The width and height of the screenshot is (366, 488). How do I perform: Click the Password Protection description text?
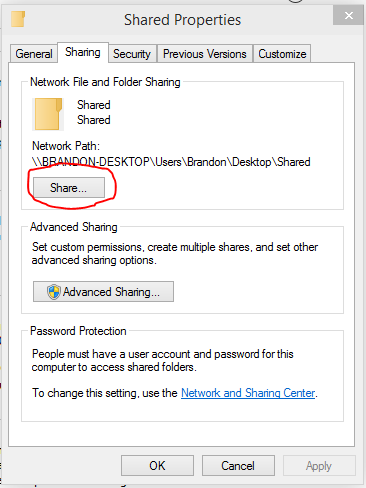coord(163,360)
